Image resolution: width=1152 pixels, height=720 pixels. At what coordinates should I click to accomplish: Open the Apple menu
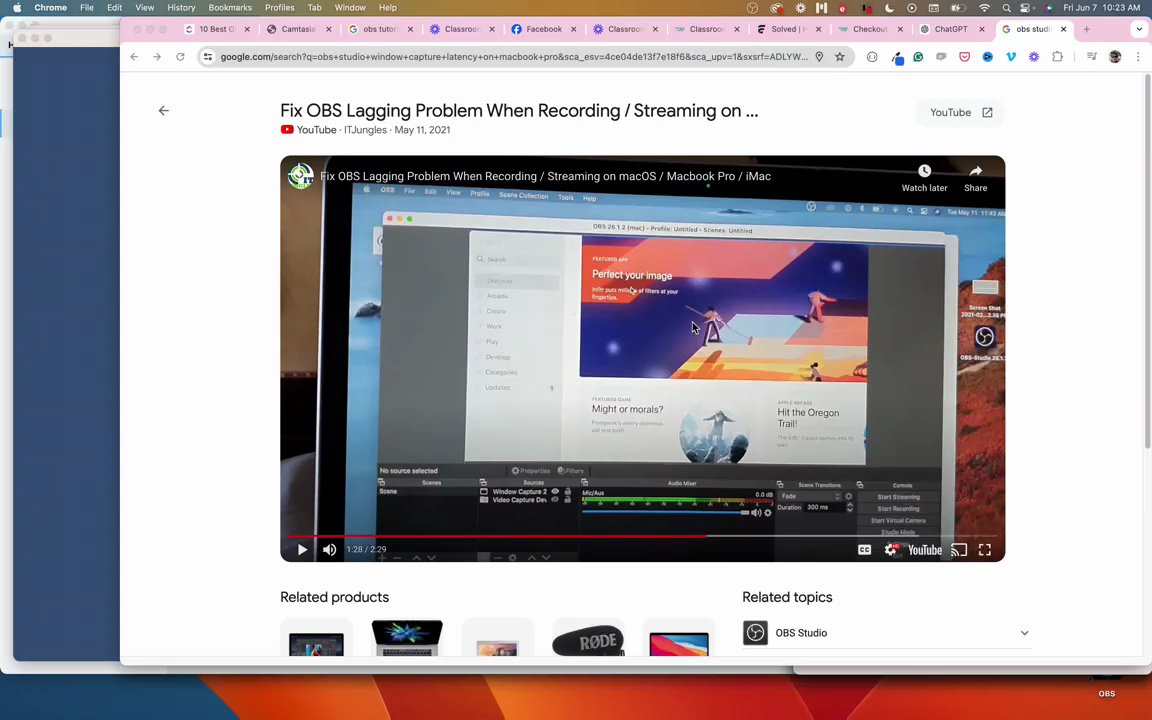(x=17, y=7)
